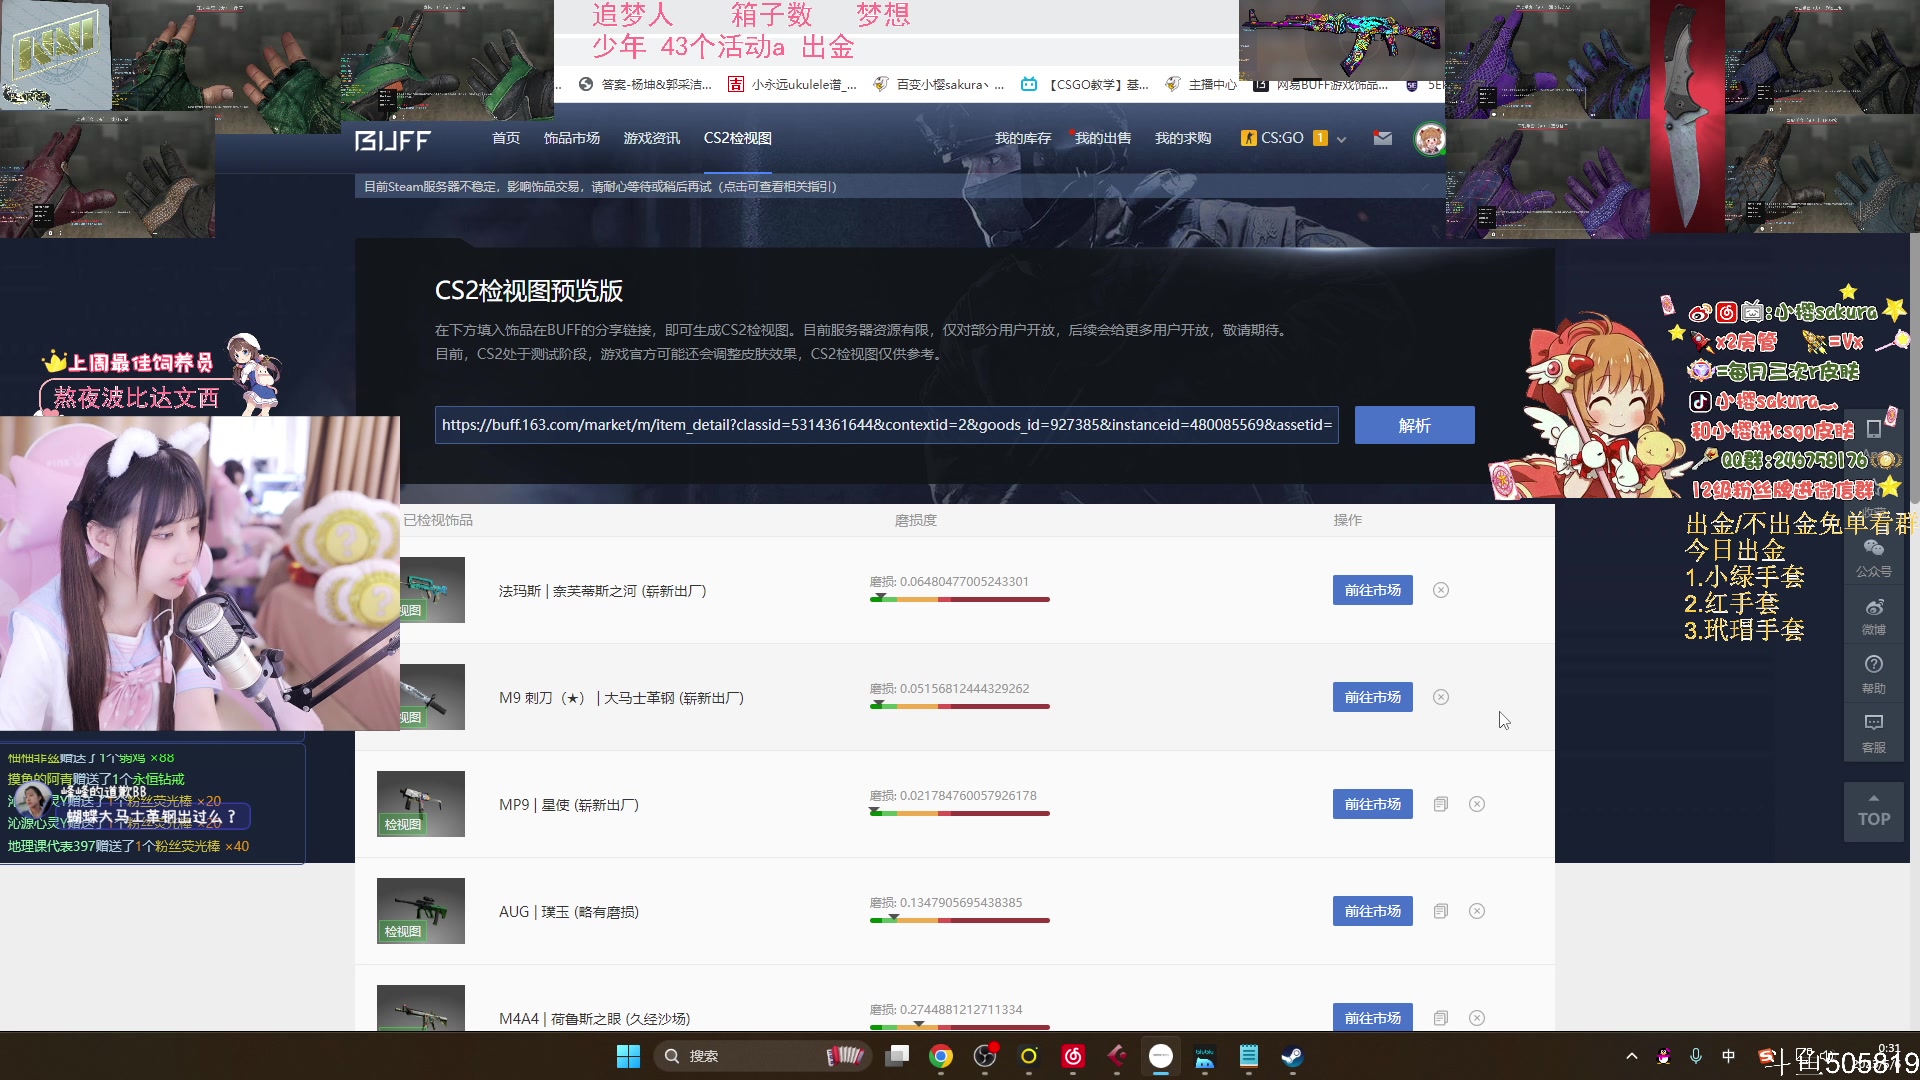Go to market for 法玛斯 奈芙蒂斯之河
Image resolution: width=1920 pixels, height=1080 pixels.
coord(1372,590)
